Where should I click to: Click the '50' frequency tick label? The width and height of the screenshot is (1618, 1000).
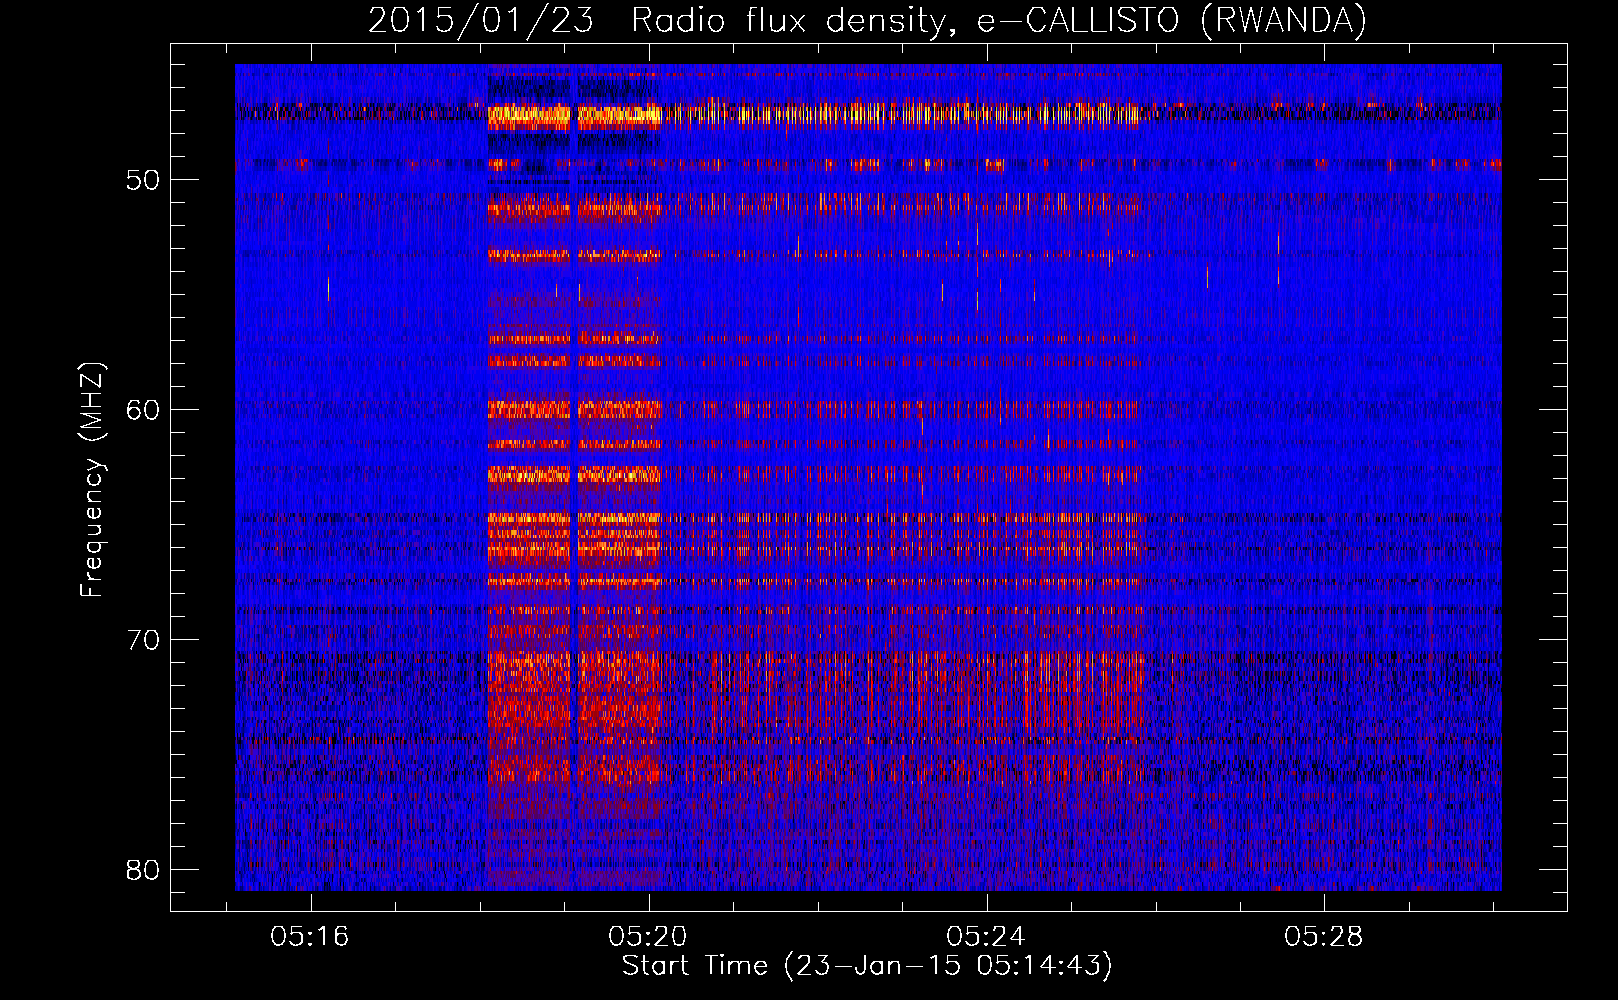[143, 180]
